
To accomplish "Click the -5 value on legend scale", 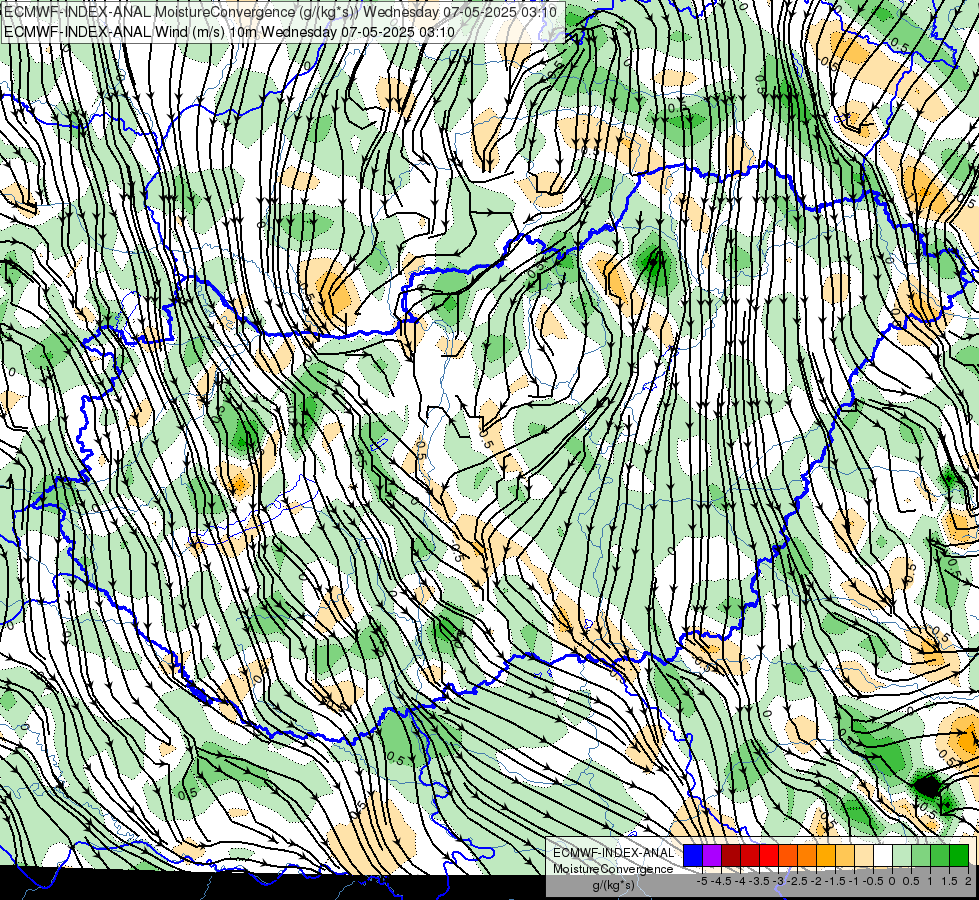I will click(x=702, y=881).
